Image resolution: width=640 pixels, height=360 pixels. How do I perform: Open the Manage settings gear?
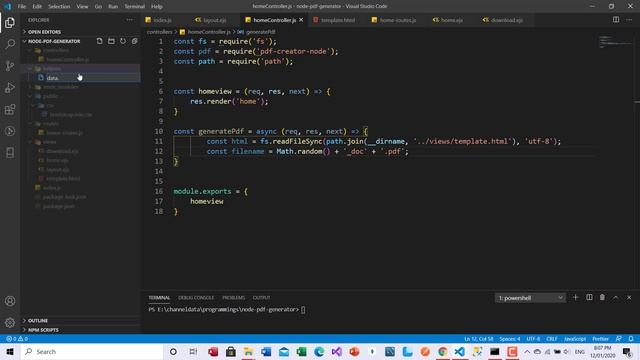click(x=10, y=322)
